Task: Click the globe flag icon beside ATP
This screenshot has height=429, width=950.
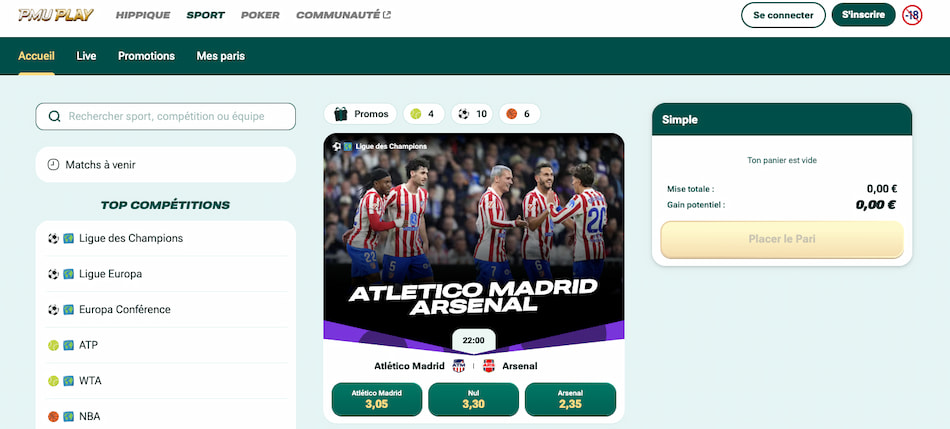Action: click(68, 345)
